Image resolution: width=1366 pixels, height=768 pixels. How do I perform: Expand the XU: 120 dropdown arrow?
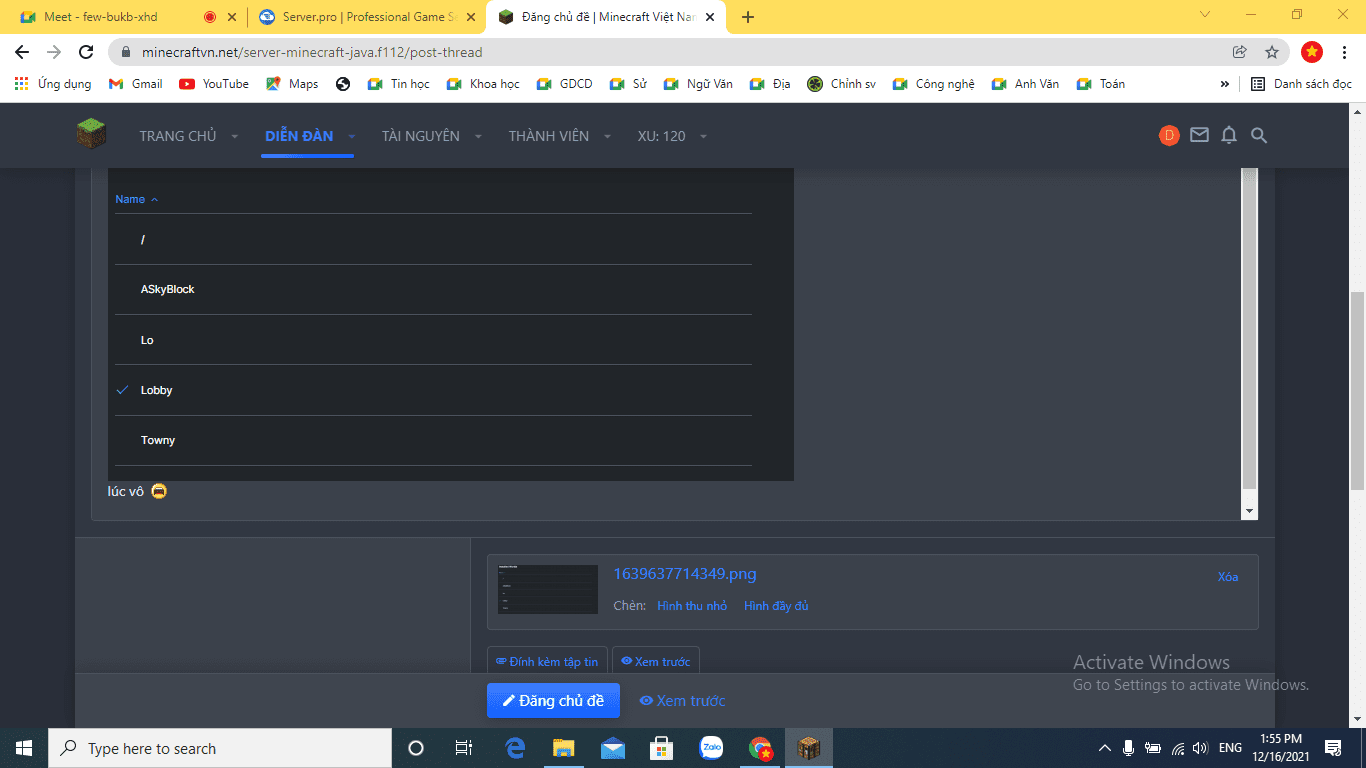click(703, 136)
